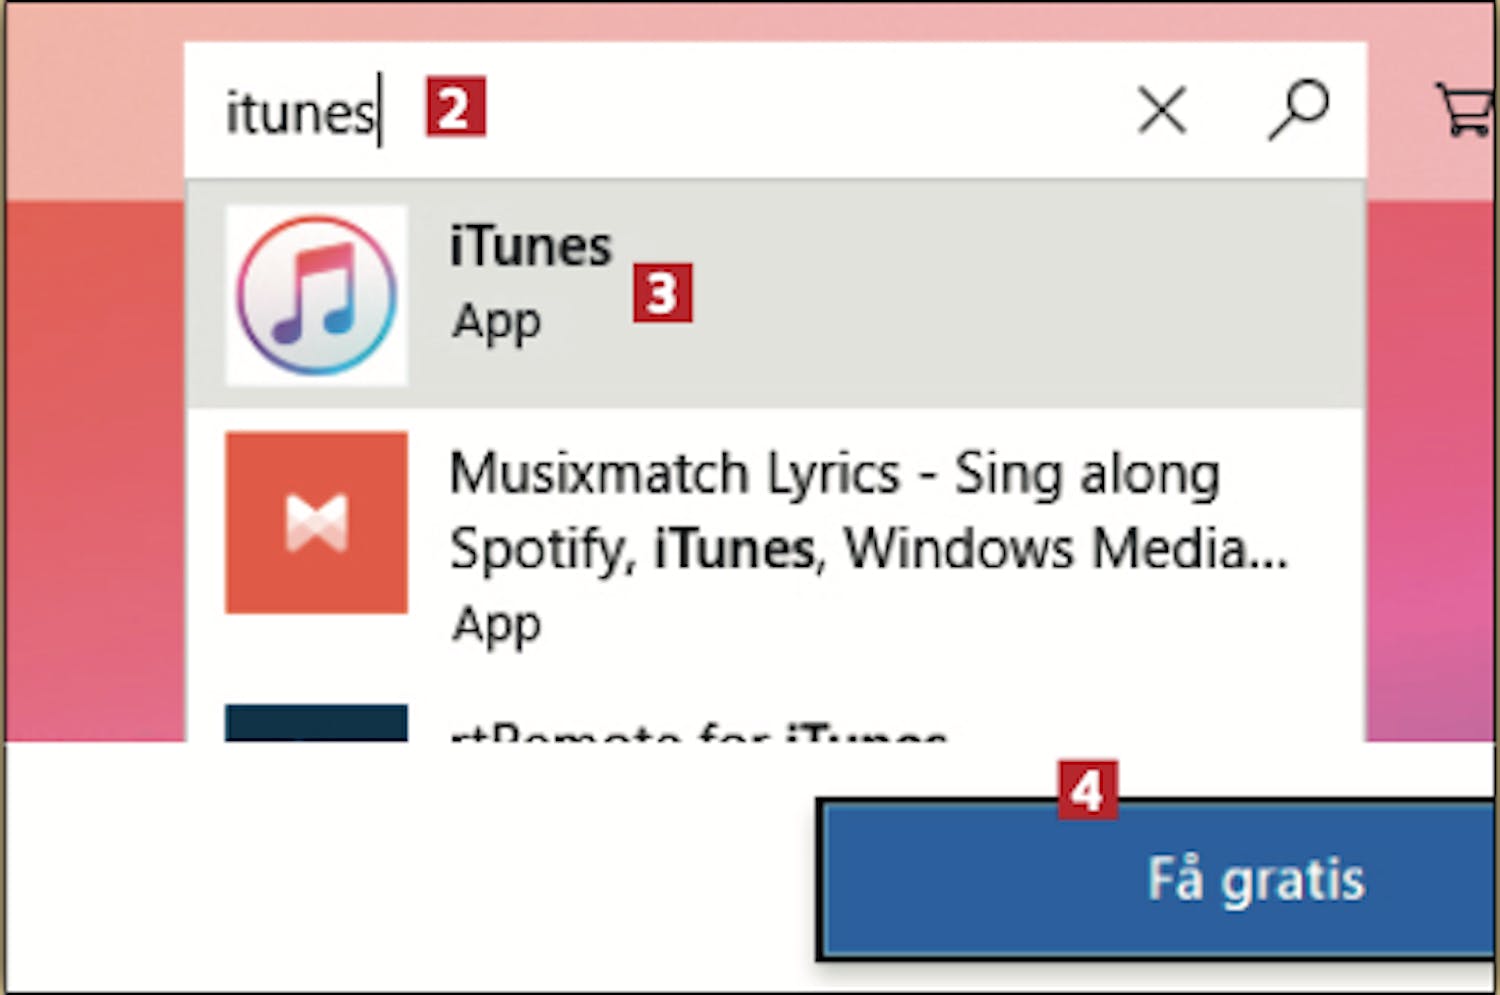This screenshot has height=995, width=1500.
Task: Clear the search text with X
Action: click(1162, 109)
